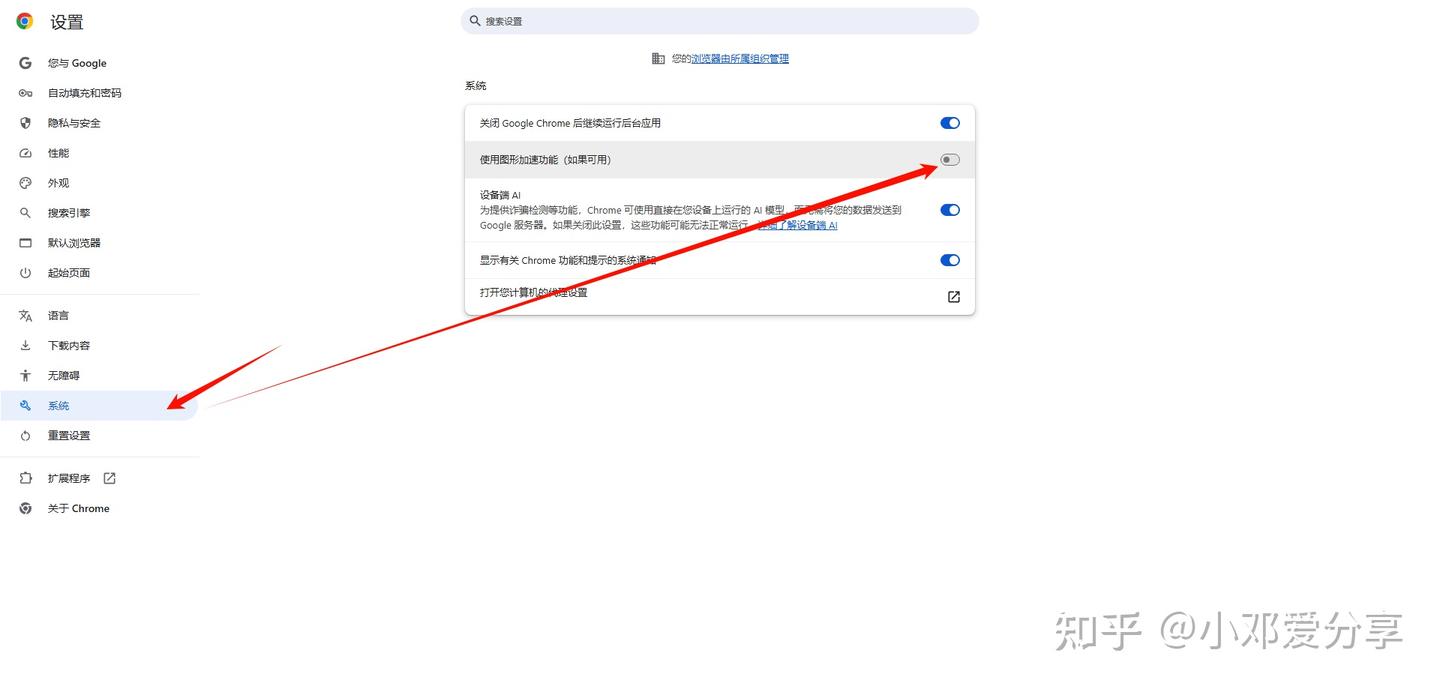Click the wrench icon for 系统
The width and height of the screenshot is (1440, 689).
coord(26,405)
